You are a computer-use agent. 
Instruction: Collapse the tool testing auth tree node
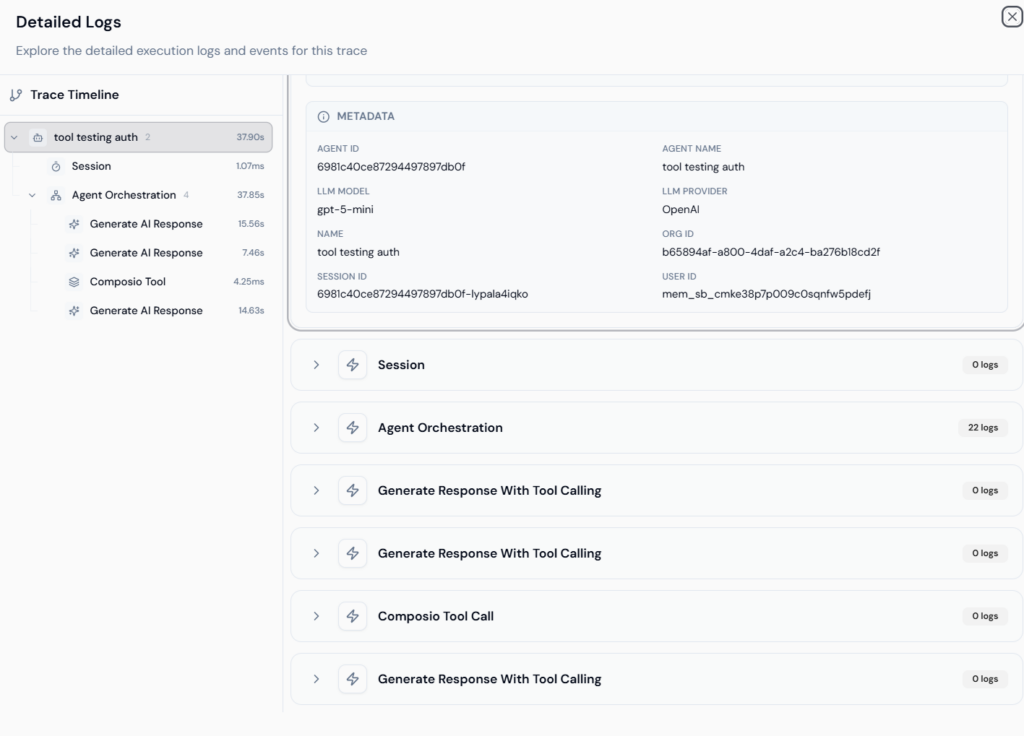pos(14,137)
